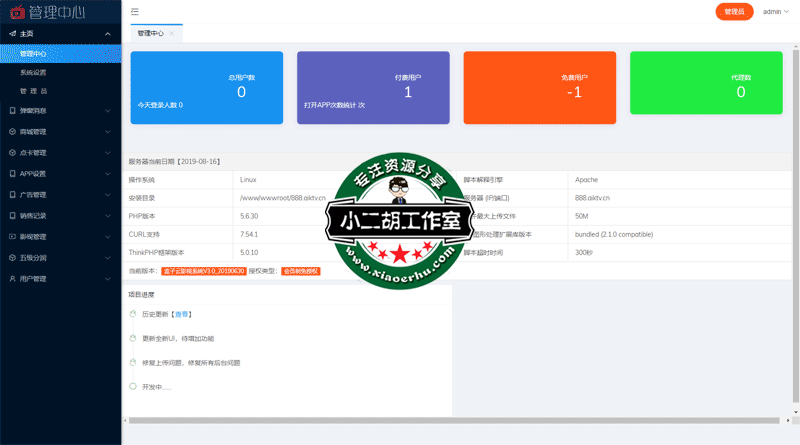Click the 弹窗消息 sidebar icon
The image size is (800, 445).
[x=10, y=110]
